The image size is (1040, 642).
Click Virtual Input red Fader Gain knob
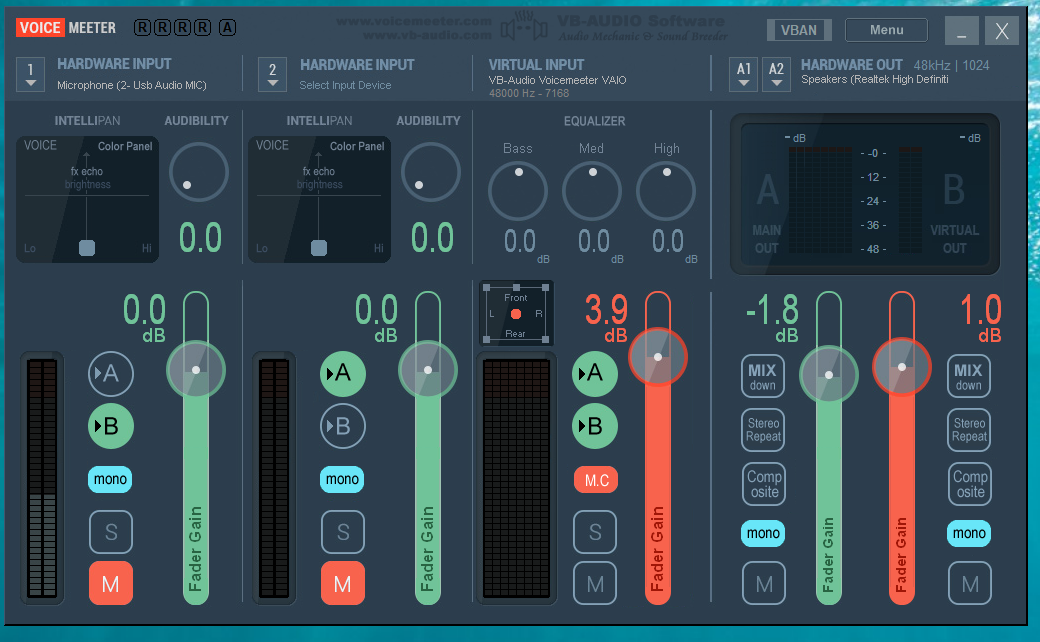[657, 357]
